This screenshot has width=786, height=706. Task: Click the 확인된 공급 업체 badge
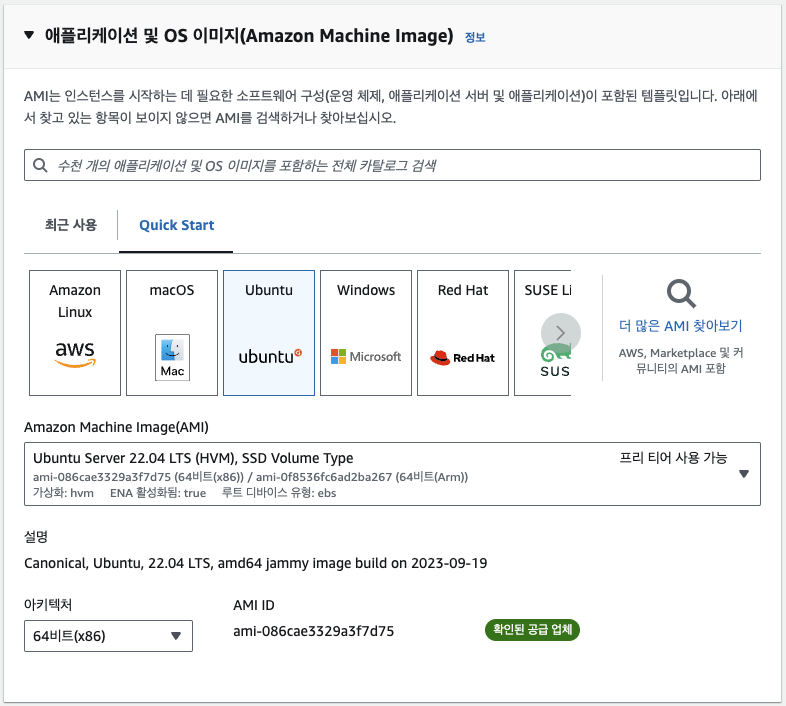click(532, 630)
